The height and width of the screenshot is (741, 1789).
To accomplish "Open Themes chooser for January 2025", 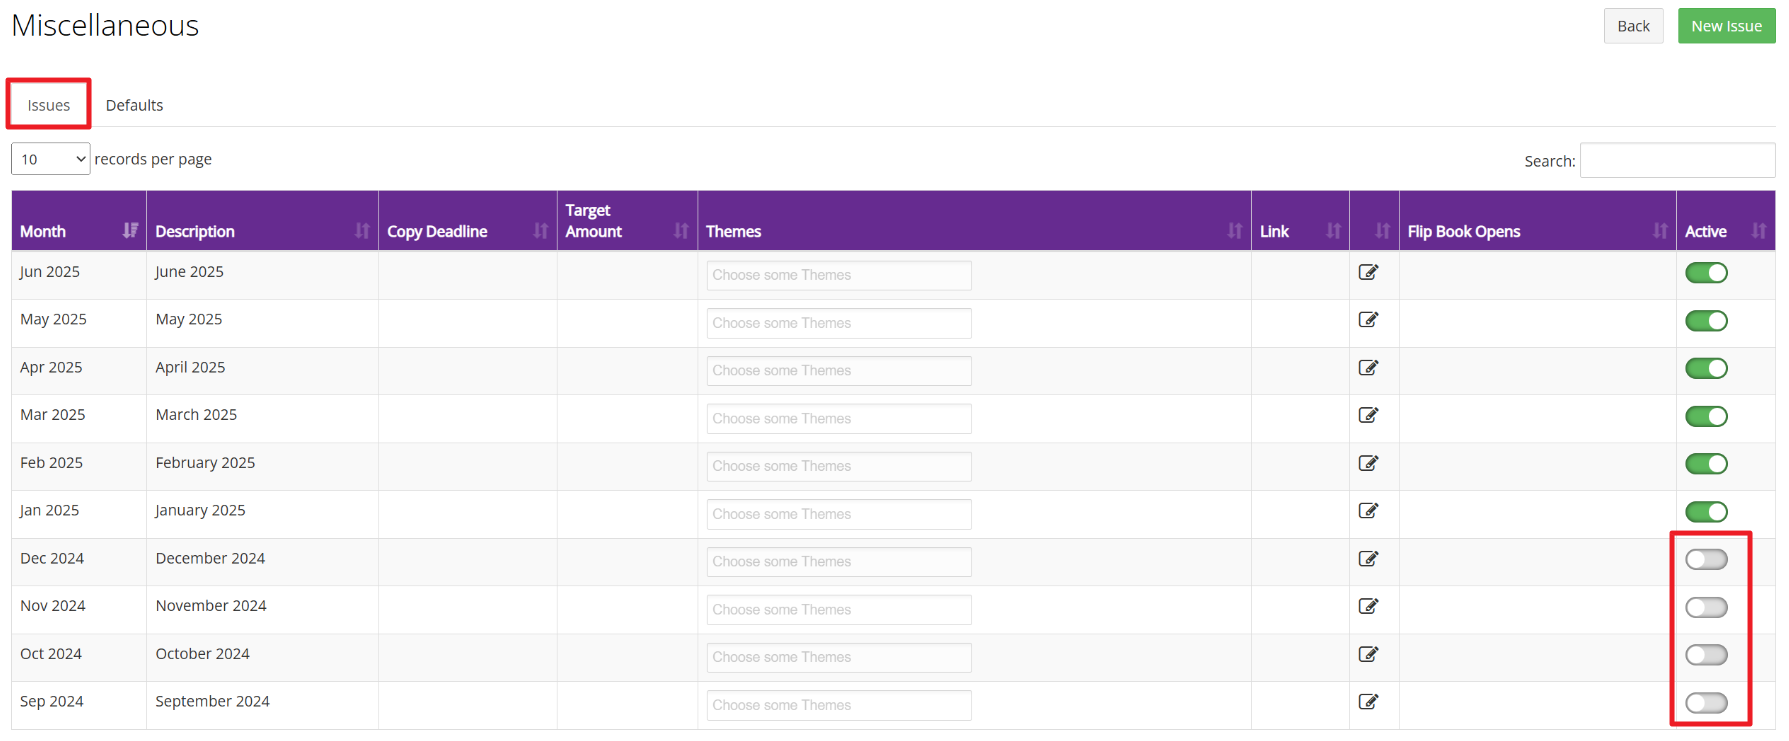I will tap(839, 514).
